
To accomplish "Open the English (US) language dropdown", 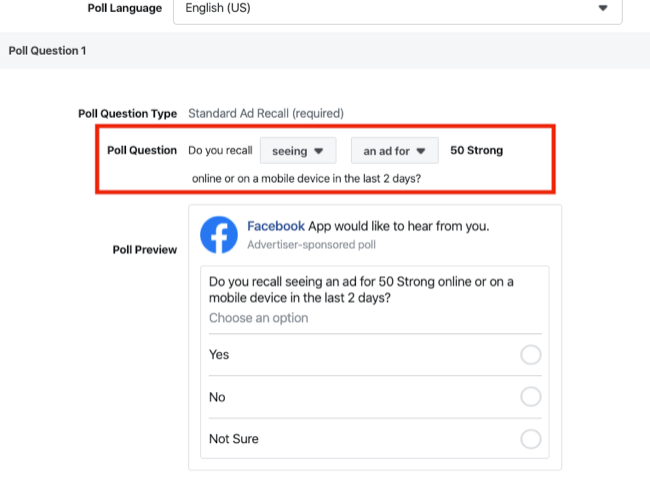I will point(397,9).
